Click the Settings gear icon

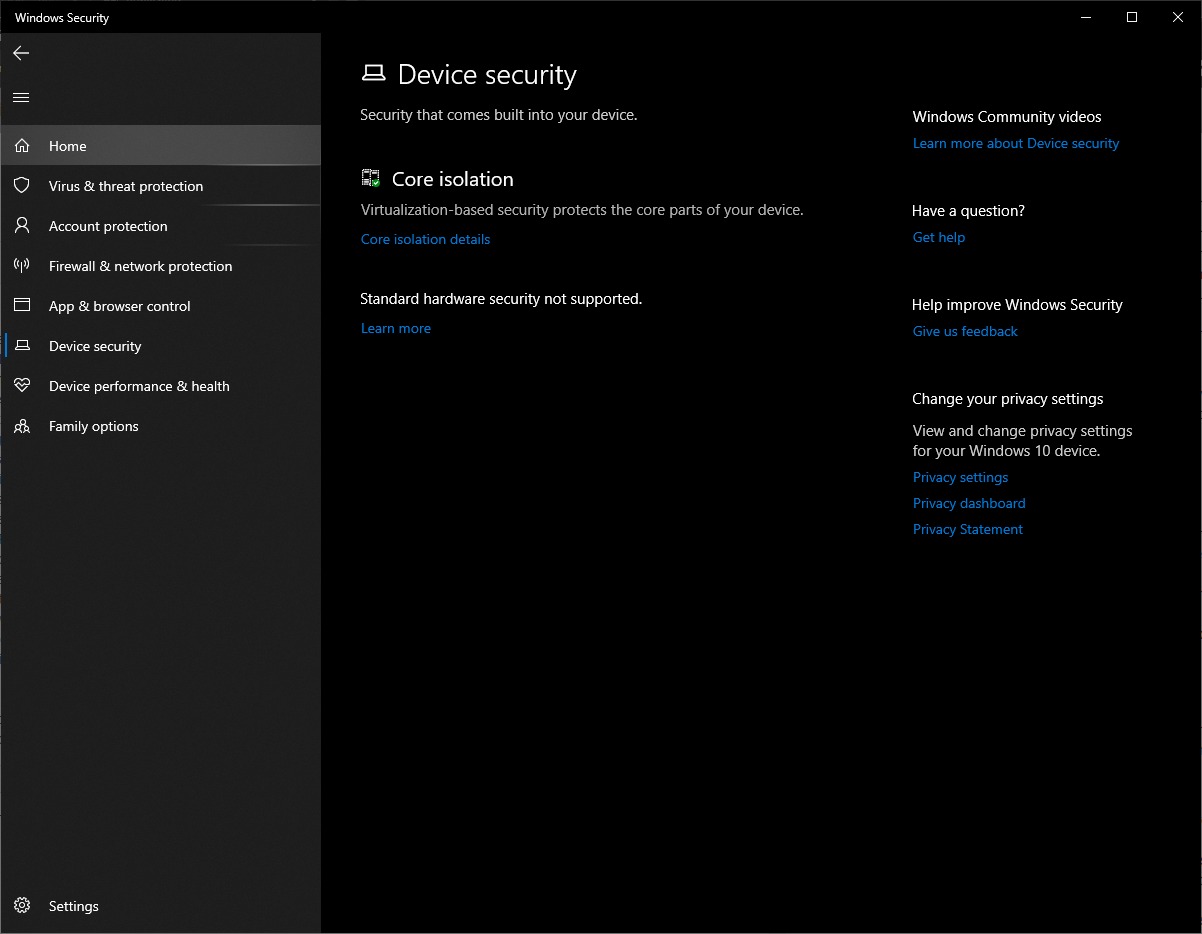point(22,906)
